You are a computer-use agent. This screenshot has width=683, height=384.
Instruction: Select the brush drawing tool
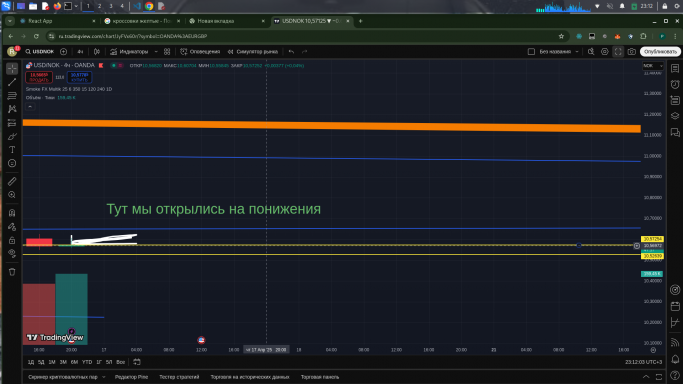12,136
